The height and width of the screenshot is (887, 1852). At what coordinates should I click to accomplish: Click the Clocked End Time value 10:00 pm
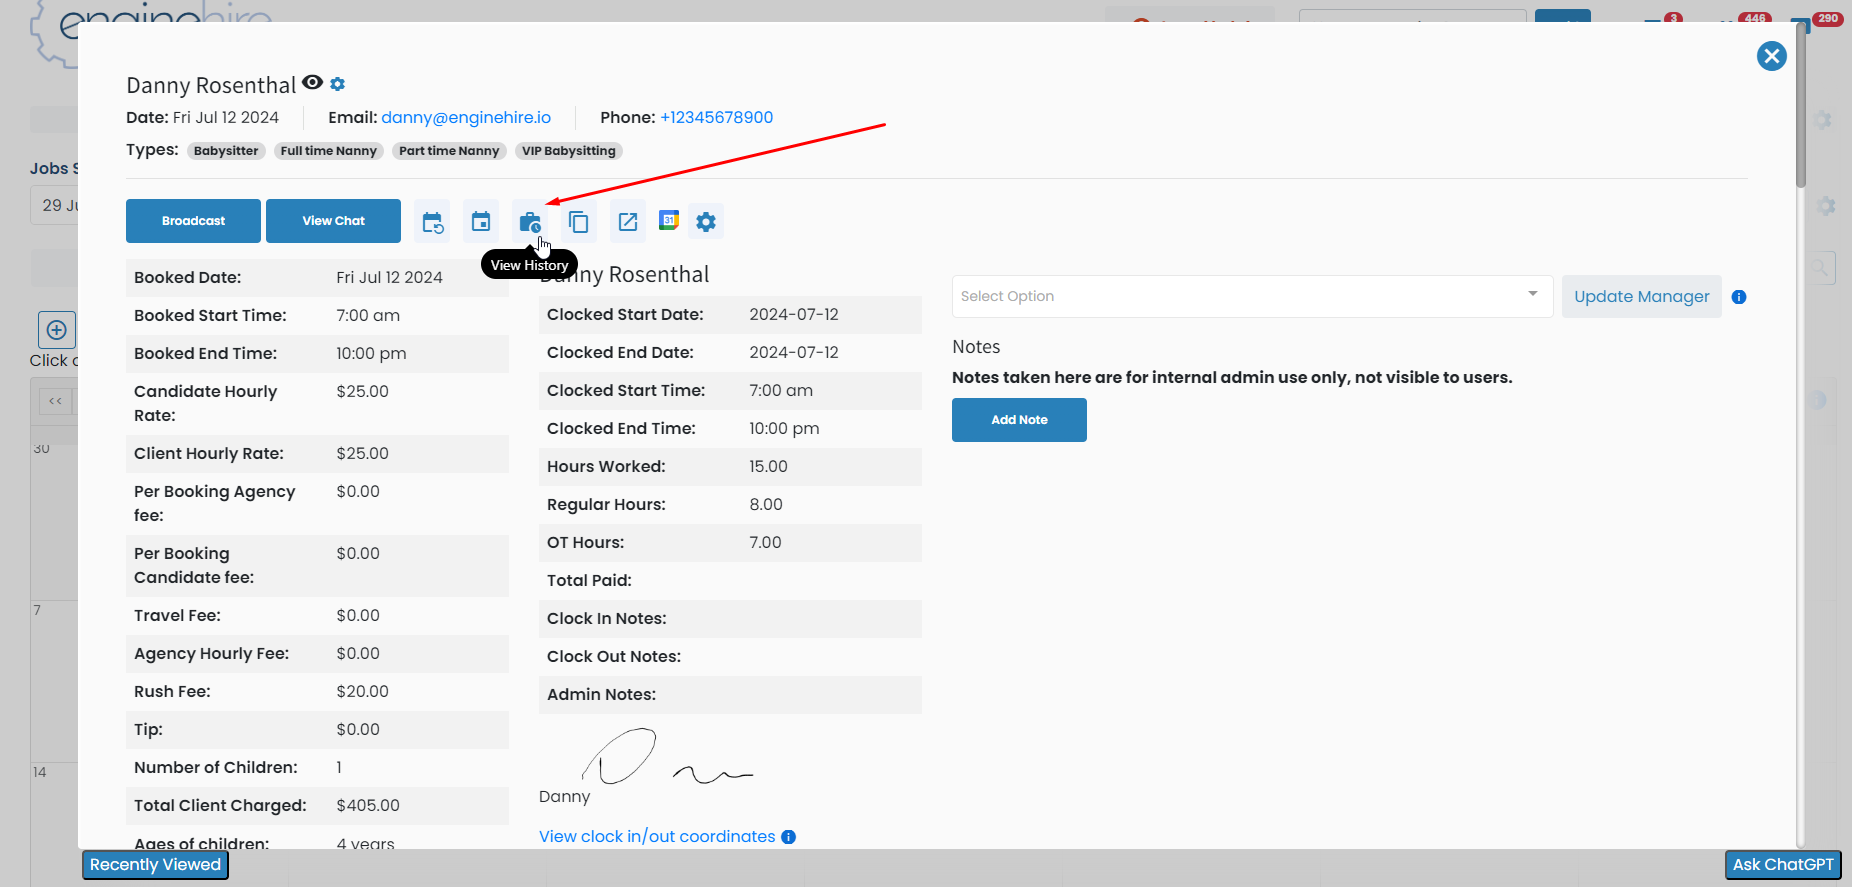pos(784,429)
